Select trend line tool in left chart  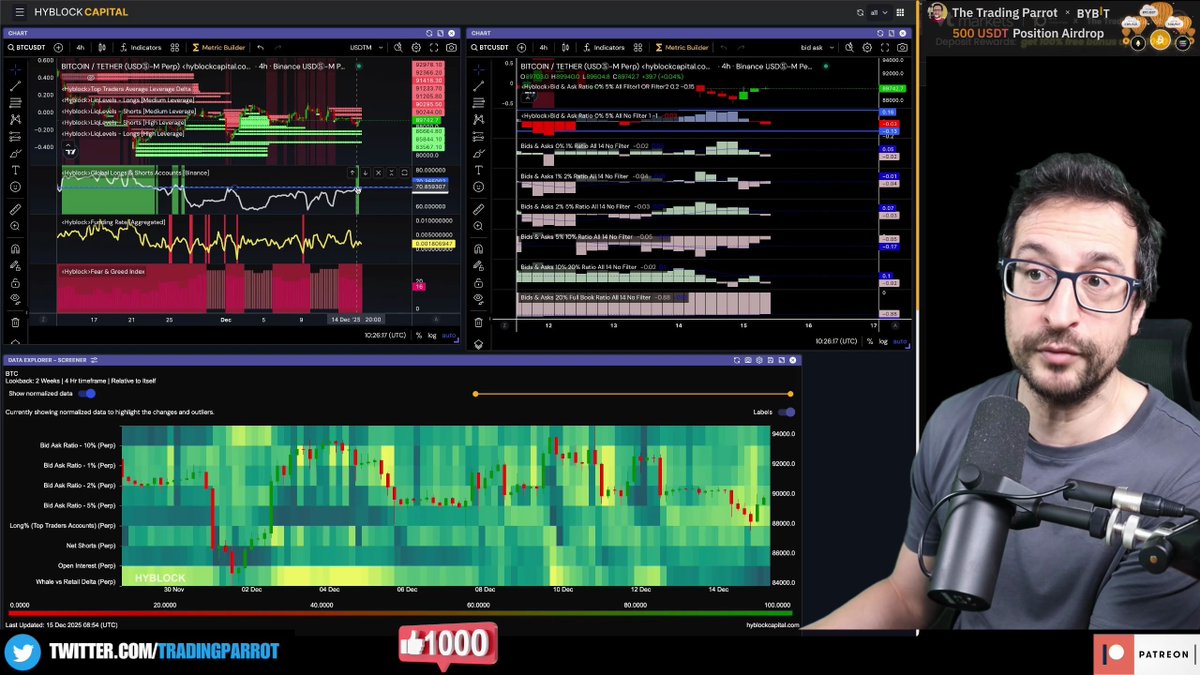pyautogui.click(x=15, y=85)
